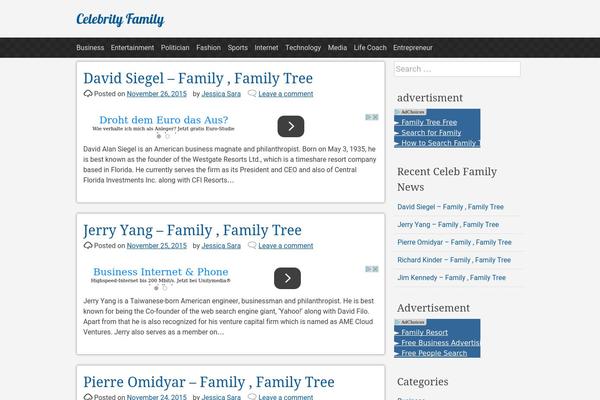The height and width of the screenshot is (400, 600).
Task: Click the comment bubble icon on Pierre Omidyar post
Action: [x=252, y=397]
